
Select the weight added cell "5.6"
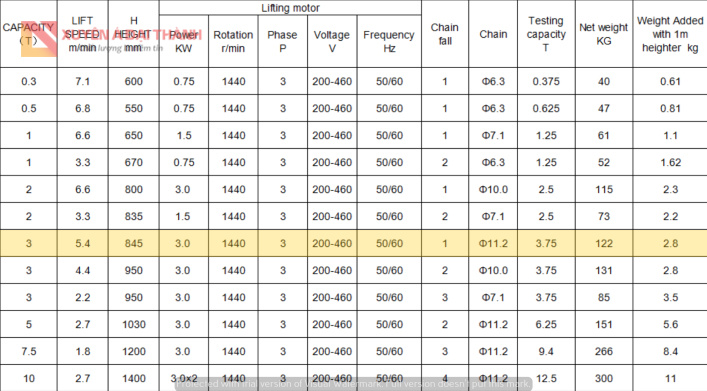coord(670,324)
